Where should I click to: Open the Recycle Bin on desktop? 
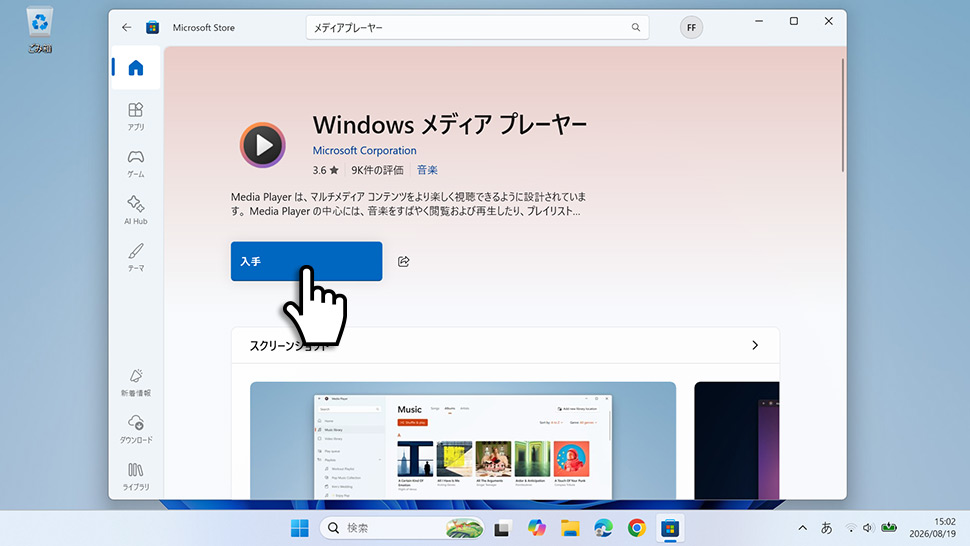pyautogui.click(x=40, y=30)
